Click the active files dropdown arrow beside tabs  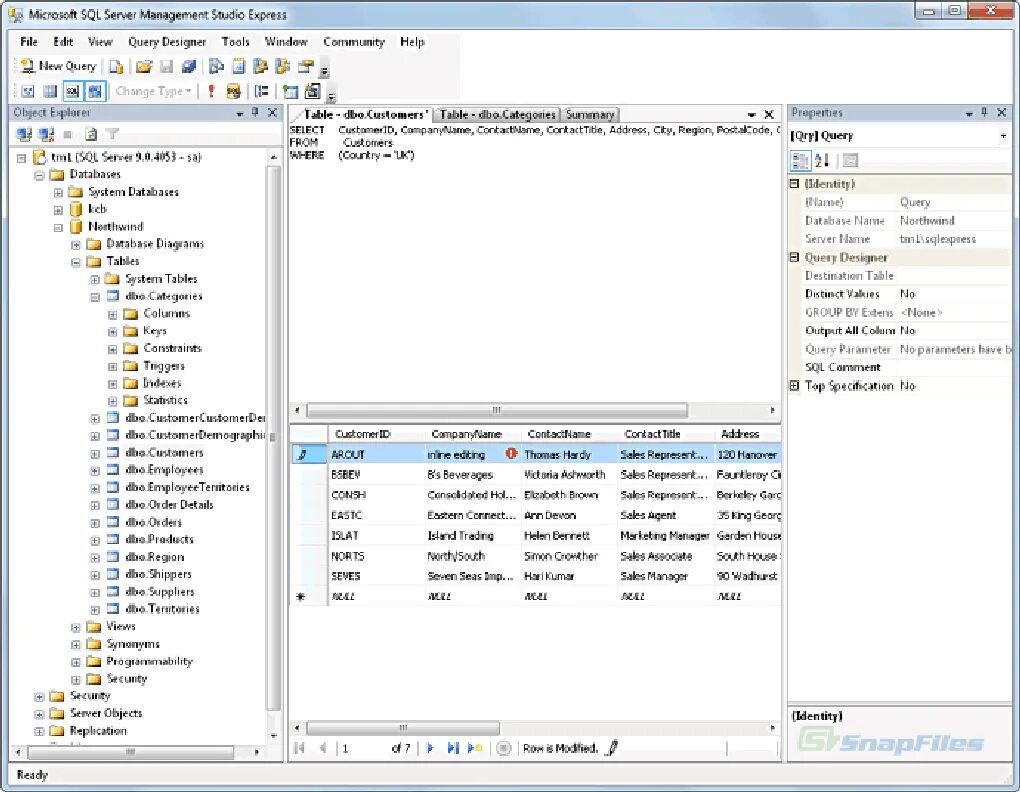(751, 114)
